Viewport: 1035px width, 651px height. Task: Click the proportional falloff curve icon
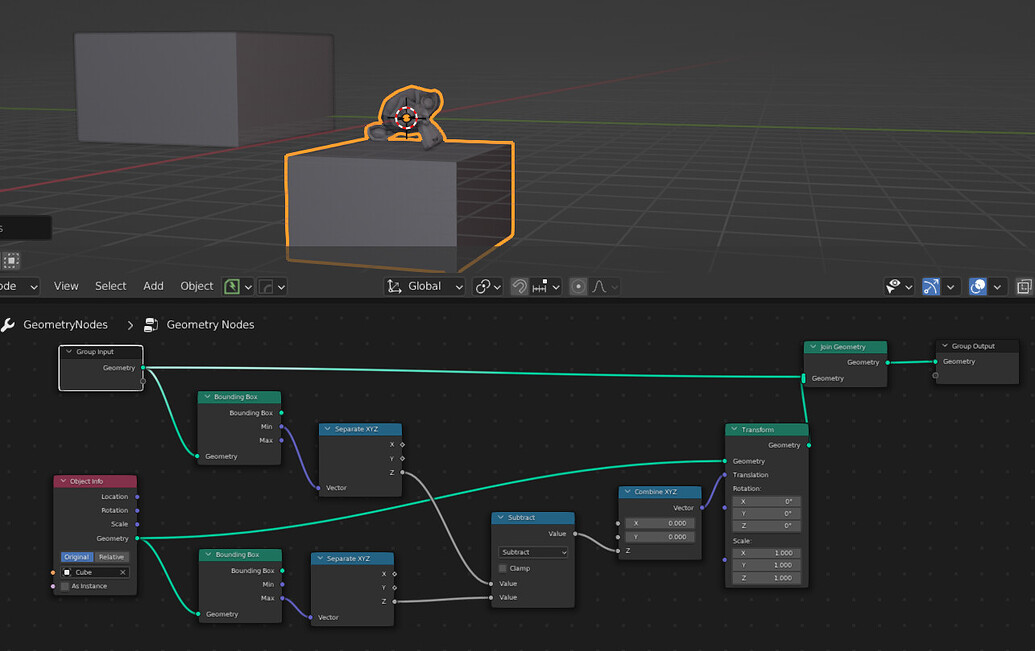[599, 287]
